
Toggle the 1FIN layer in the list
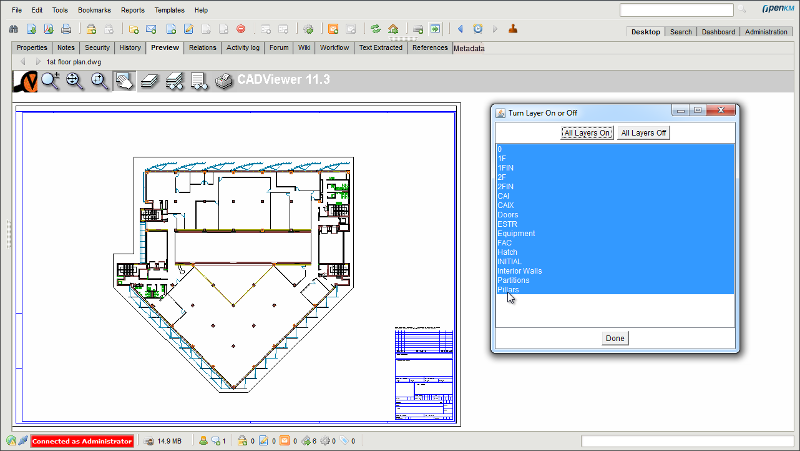[x=615, y=168]
